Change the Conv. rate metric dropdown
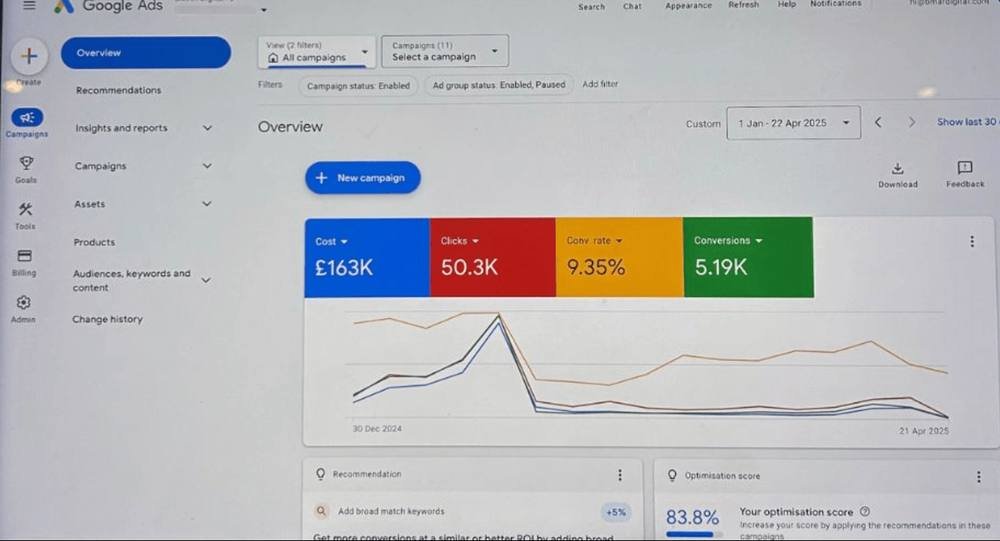 (594, 241)
